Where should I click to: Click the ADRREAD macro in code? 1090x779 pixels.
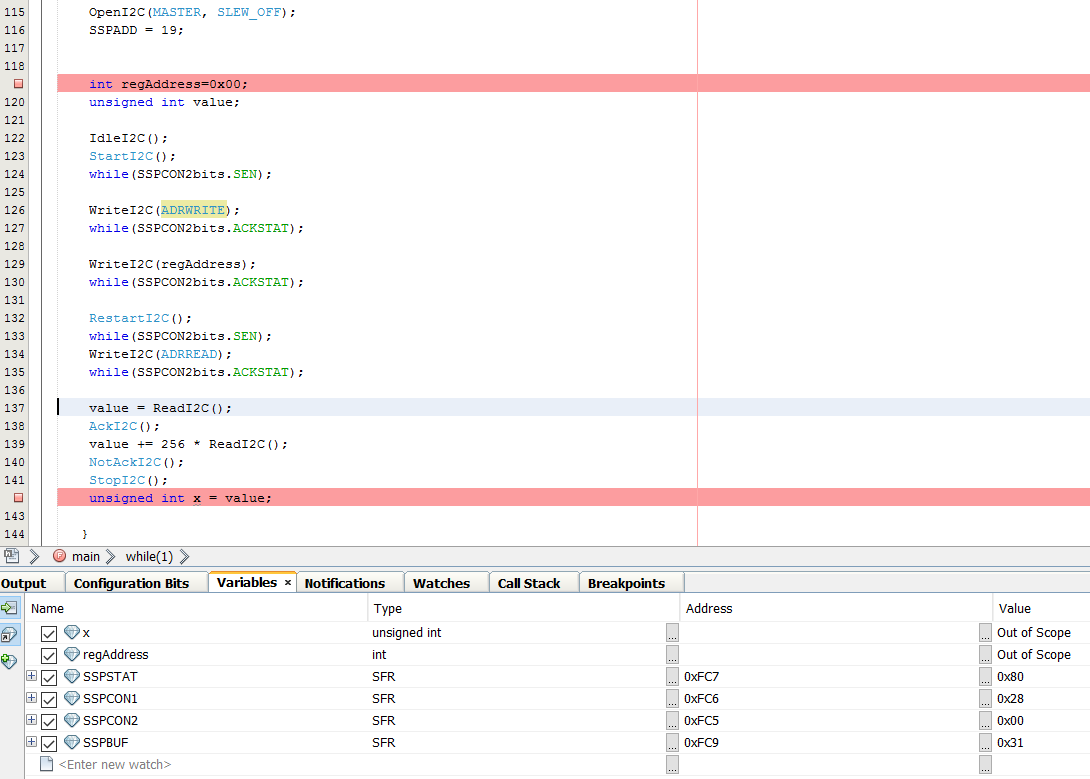189,354
